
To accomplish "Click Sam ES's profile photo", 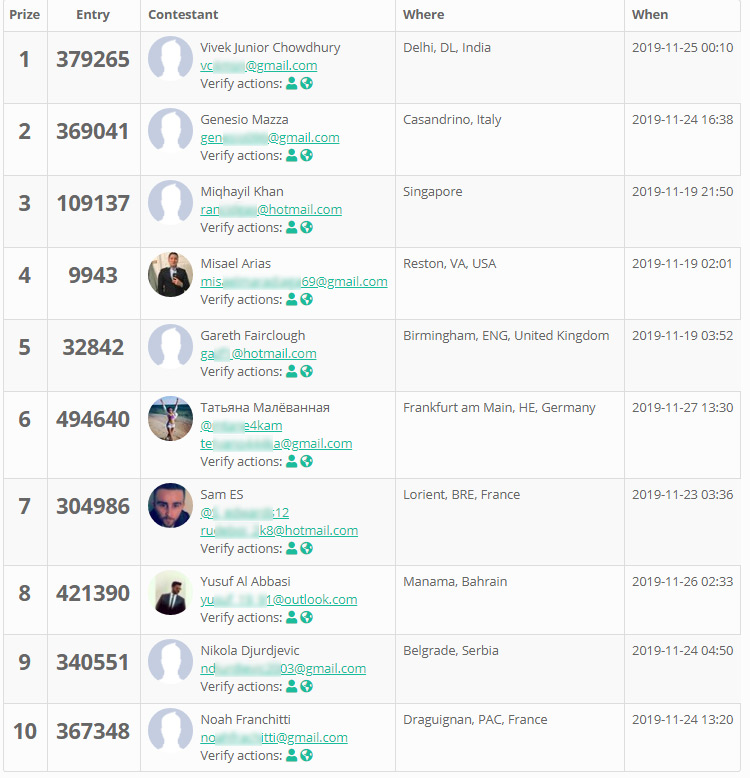I will pyautogui.click(x=170, y=506).
